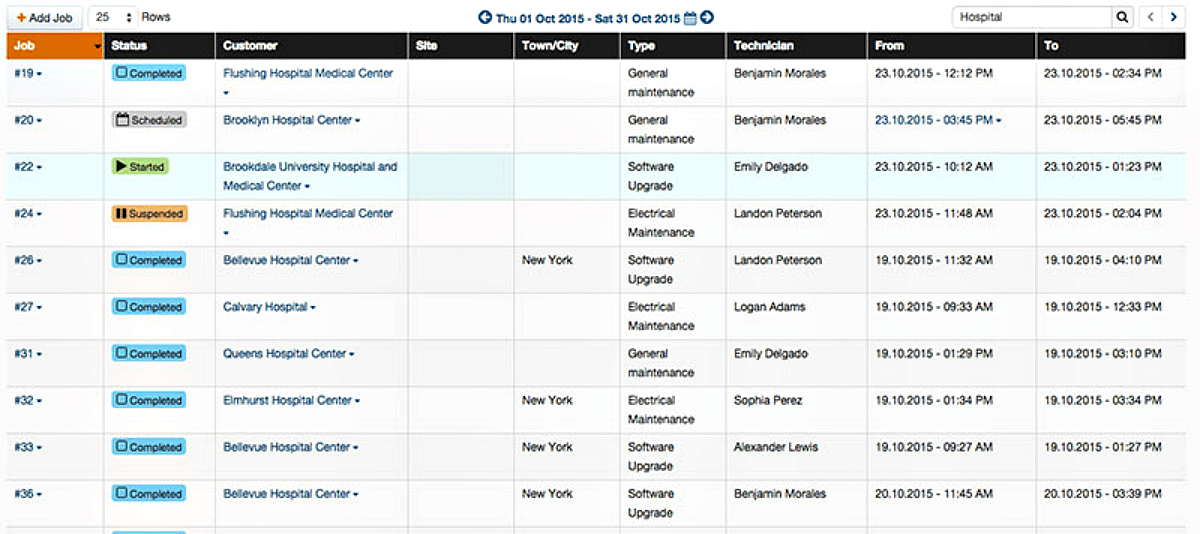Image resolution: width=1200 pixels, height=534 pixels.
Task: Click the Completed status badge for job #33
Action: [x=148, y=447]
